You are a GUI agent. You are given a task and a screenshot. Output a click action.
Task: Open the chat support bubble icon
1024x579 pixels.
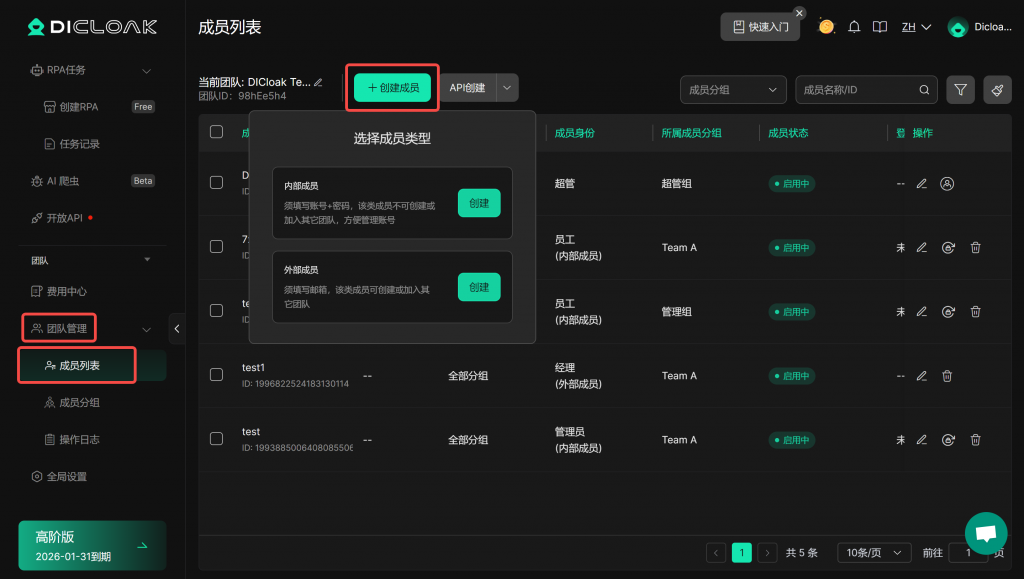click(x=985, y=533)
